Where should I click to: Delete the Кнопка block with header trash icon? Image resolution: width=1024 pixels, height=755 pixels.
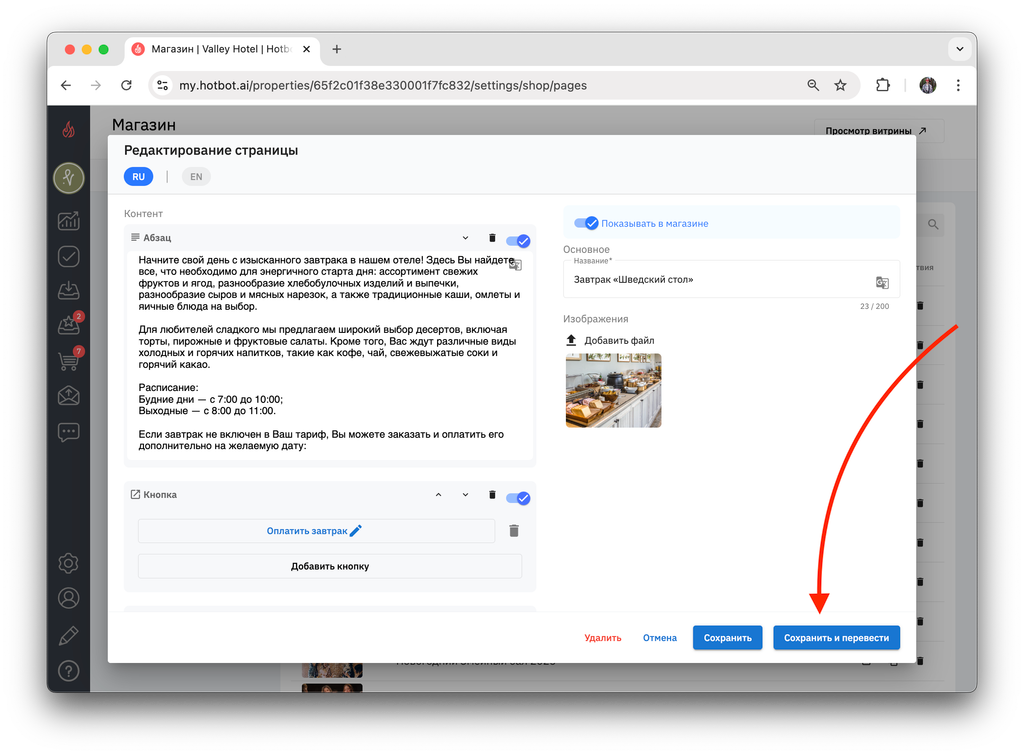(x=492, y=494)
